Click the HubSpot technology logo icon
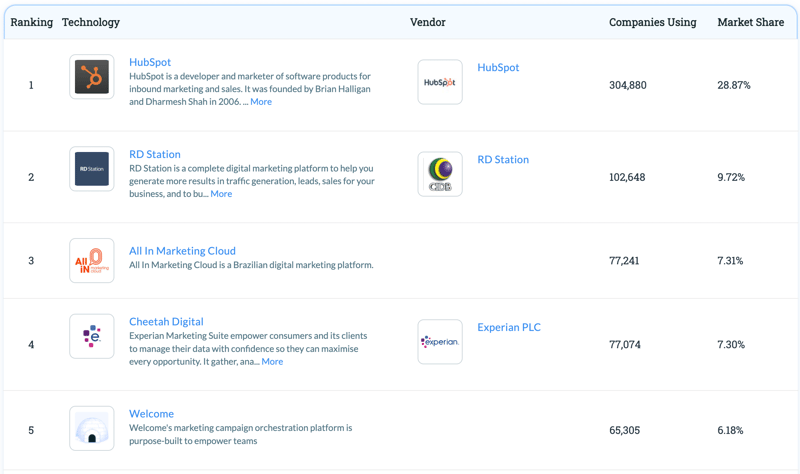 tap(92, 77)
